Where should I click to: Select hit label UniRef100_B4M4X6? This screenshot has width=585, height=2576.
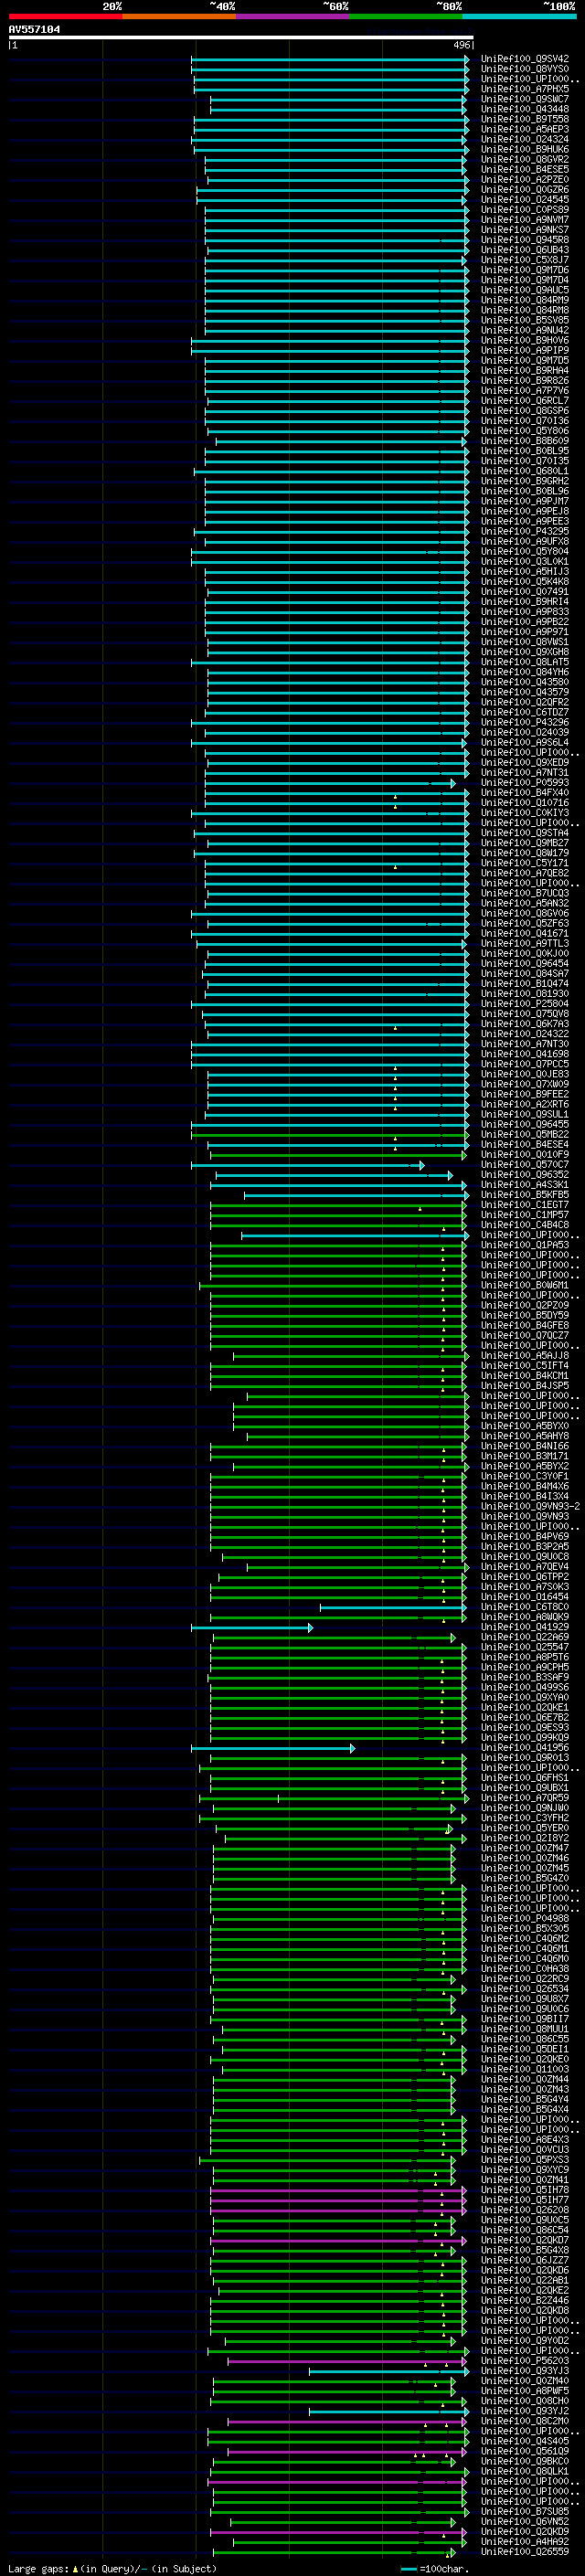[x=525, y=1486]
